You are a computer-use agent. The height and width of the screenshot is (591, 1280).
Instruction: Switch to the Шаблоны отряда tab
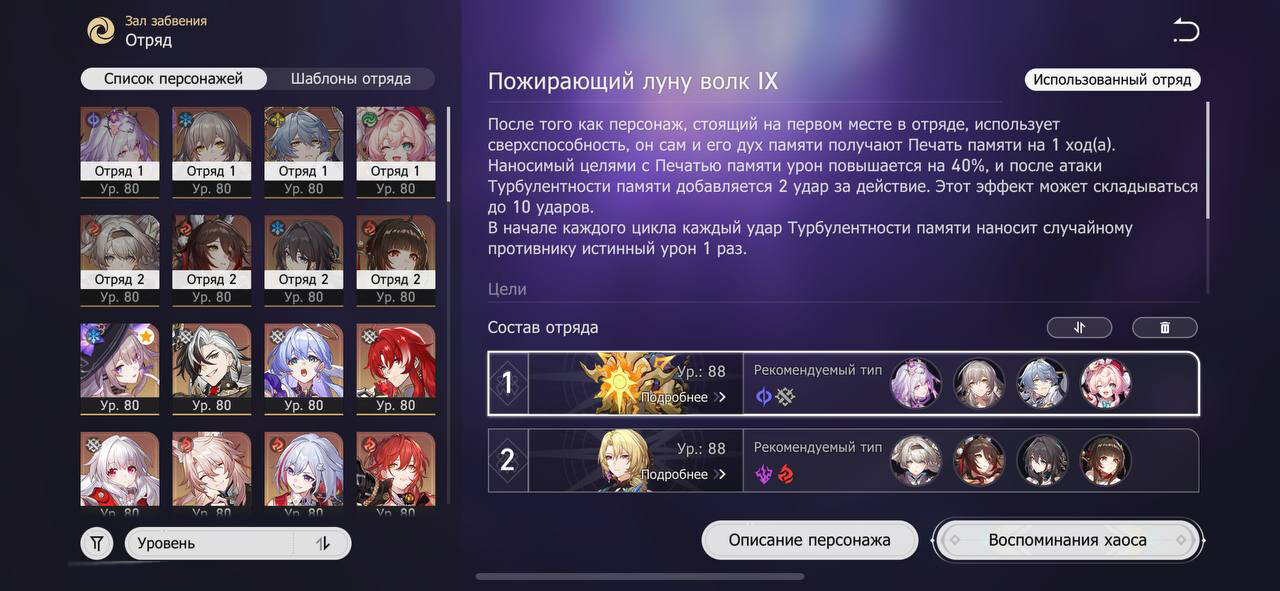tap(351, 79)
